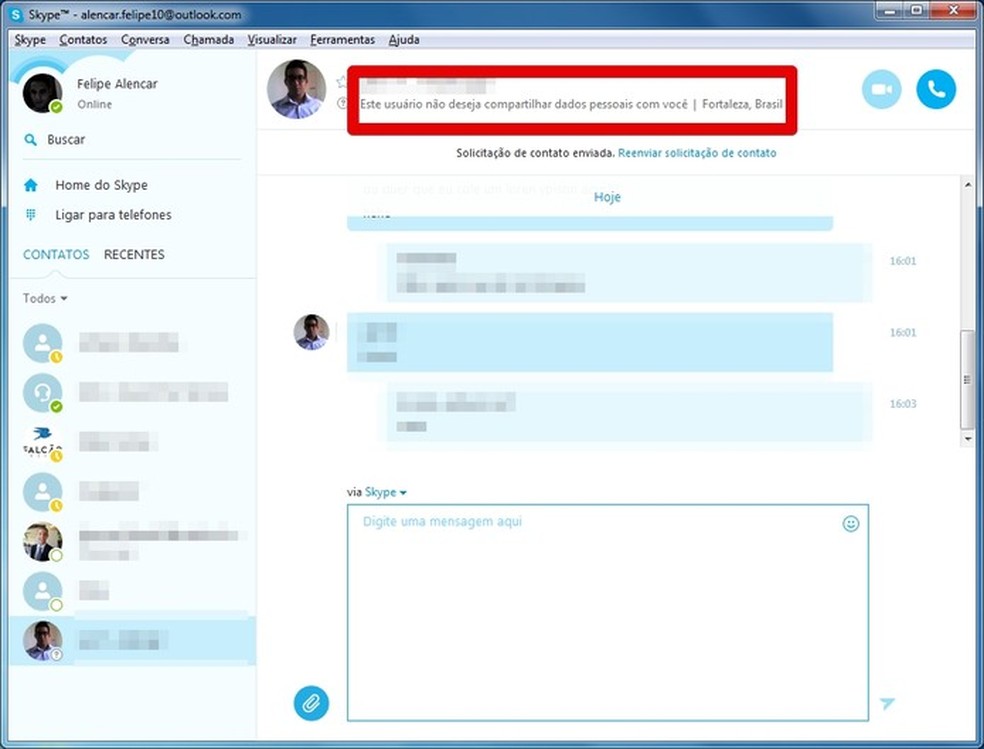Open Home do Skype

[101, 185]
